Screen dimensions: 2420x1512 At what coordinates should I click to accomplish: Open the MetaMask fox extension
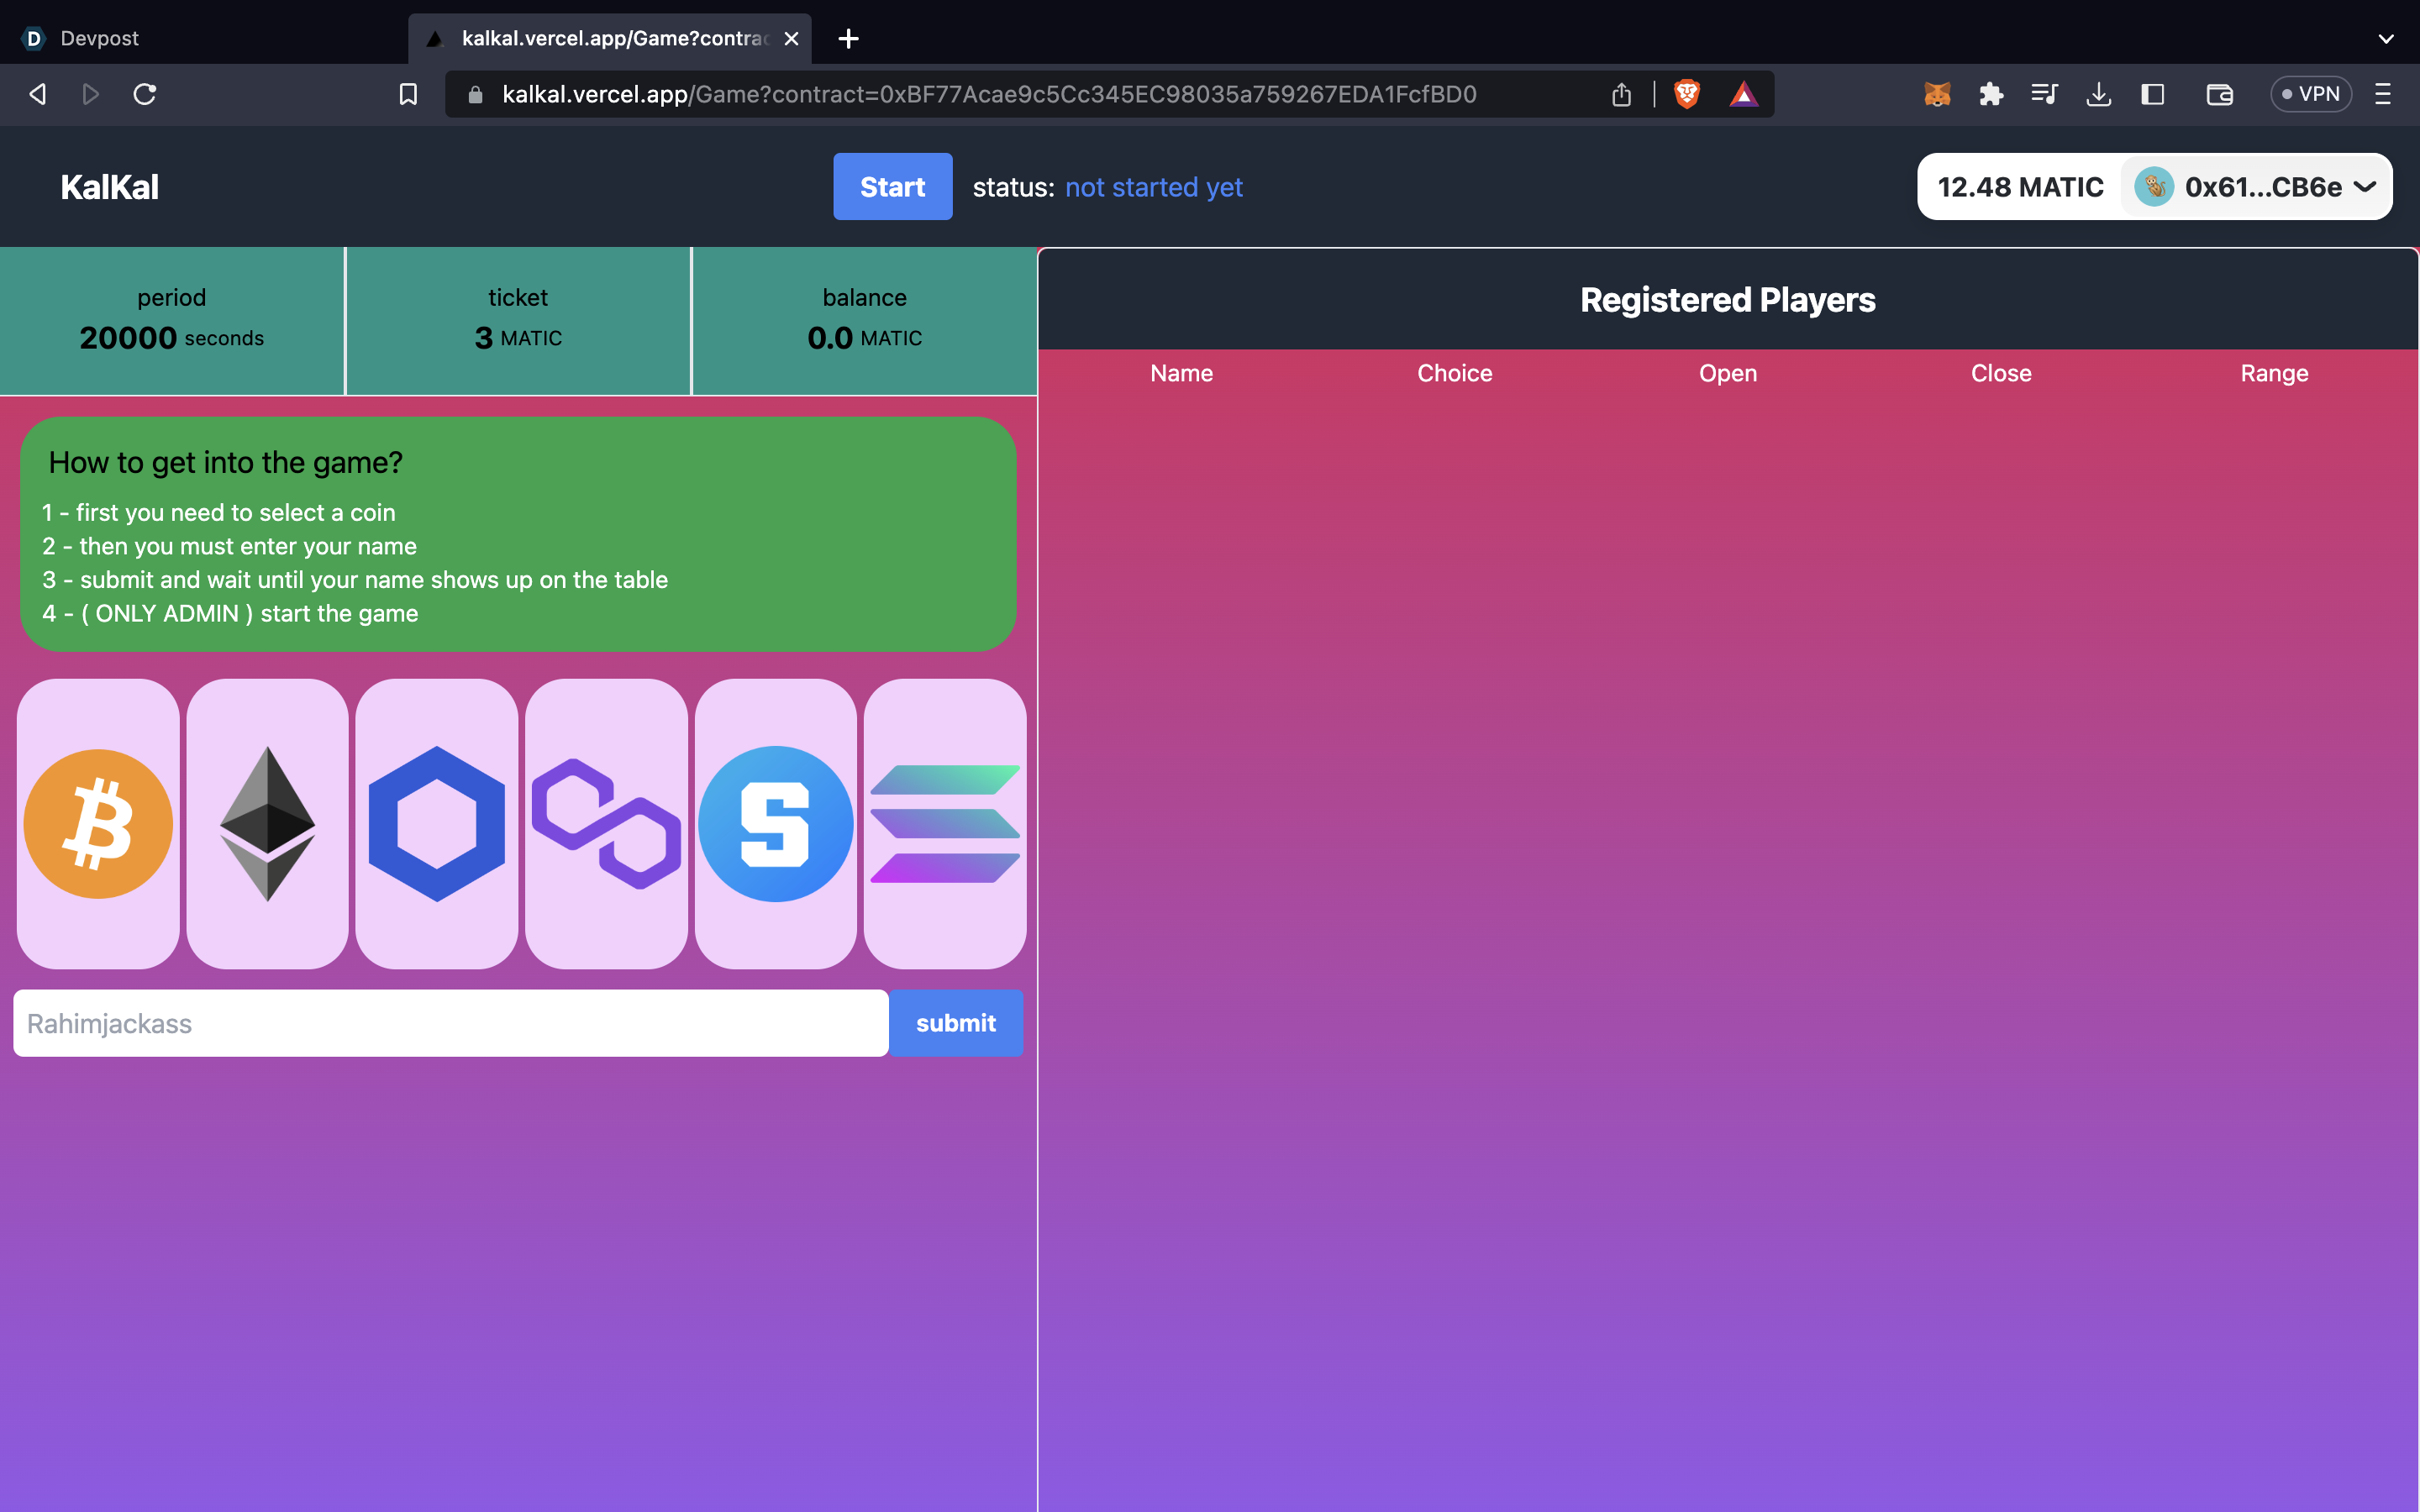click(1937, 94)
